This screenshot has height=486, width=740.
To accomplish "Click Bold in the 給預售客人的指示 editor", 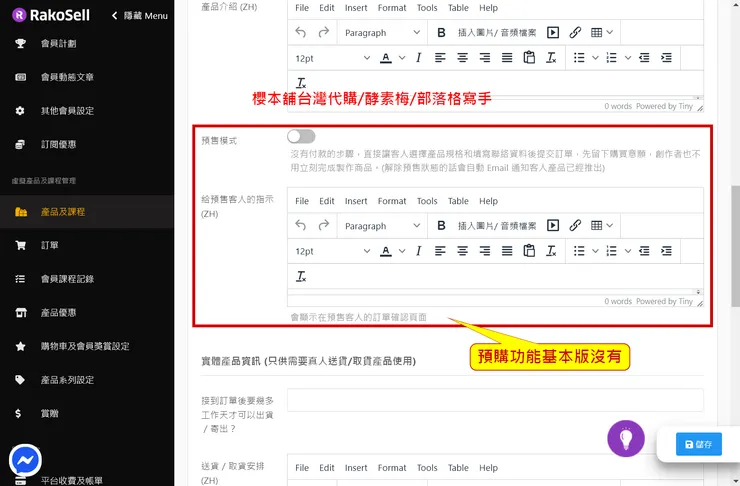I will 441,226.
